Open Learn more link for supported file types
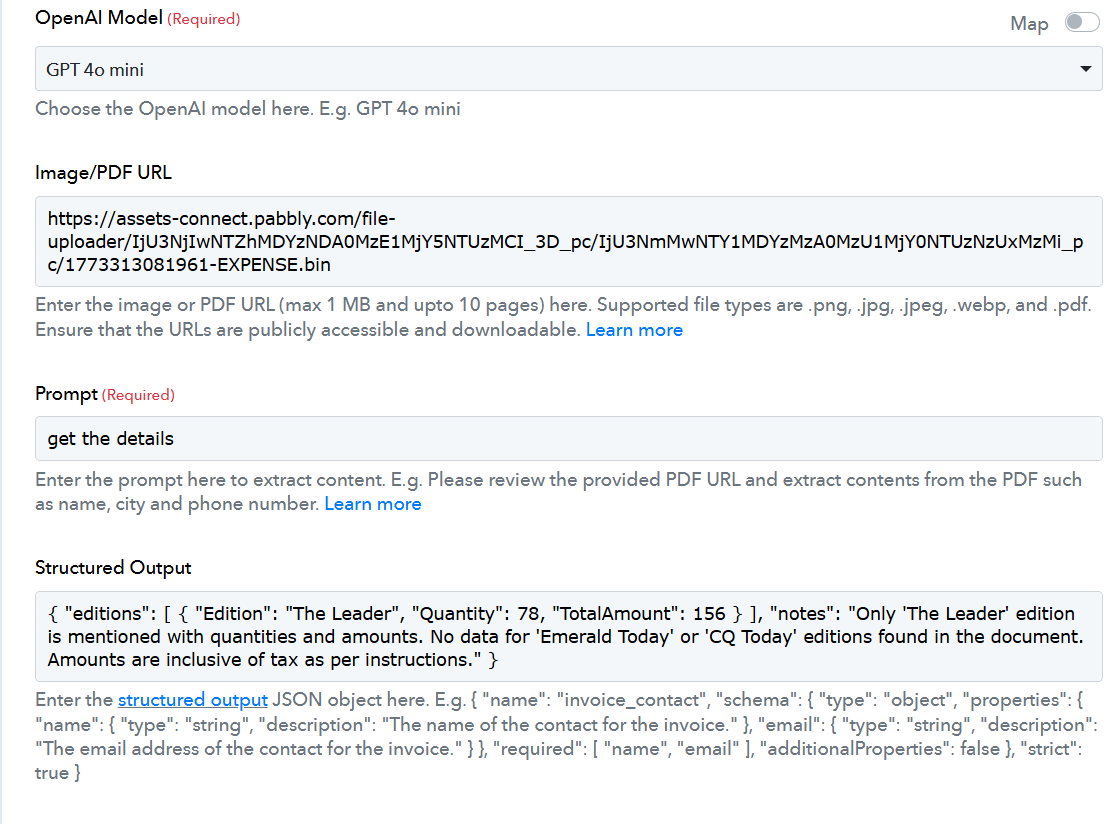Image resolution: width=1117 pixels, height=824 pixels. (x=634, y=330)
